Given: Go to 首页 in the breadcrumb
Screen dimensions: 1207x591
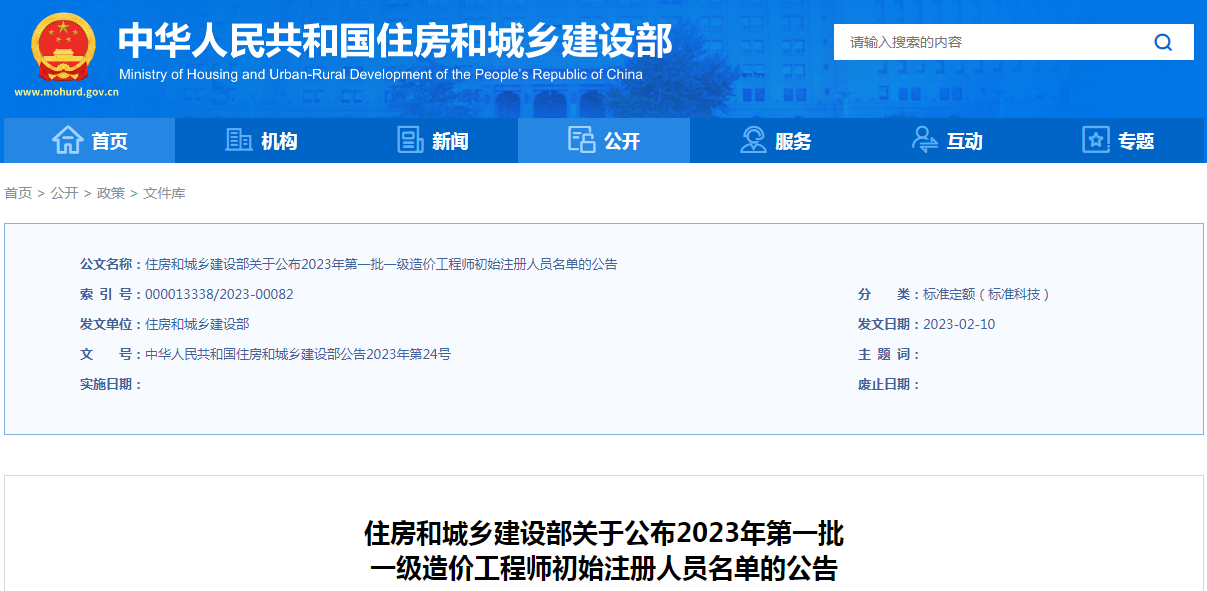Looking at the screenshot, I should [x=18, y=193].
